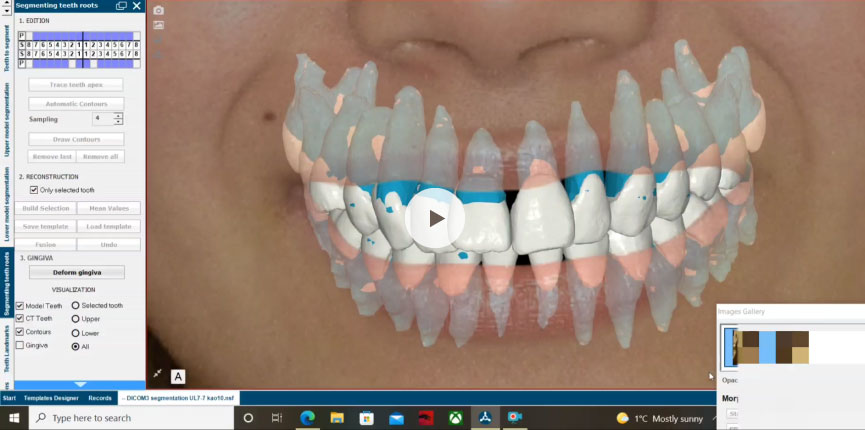Switch to the dental software taskbar icon
The image size is (865, 430).
(485, 418)
